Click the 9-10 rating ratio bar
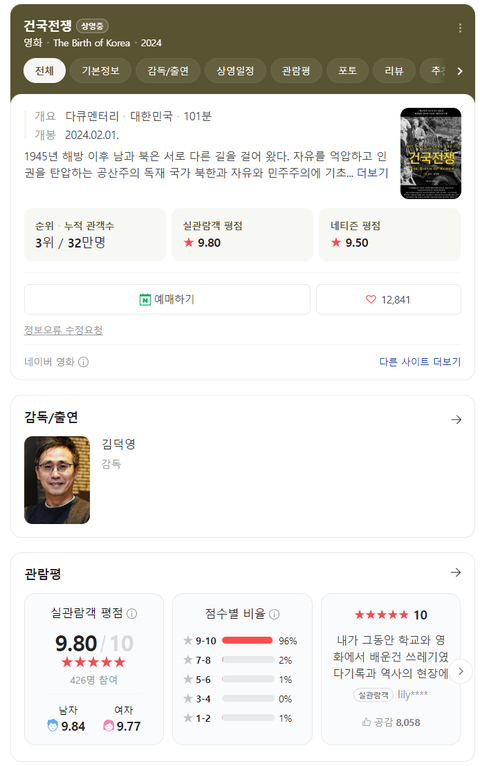This screenshot has width=480, height=766. tap(248, 640)
